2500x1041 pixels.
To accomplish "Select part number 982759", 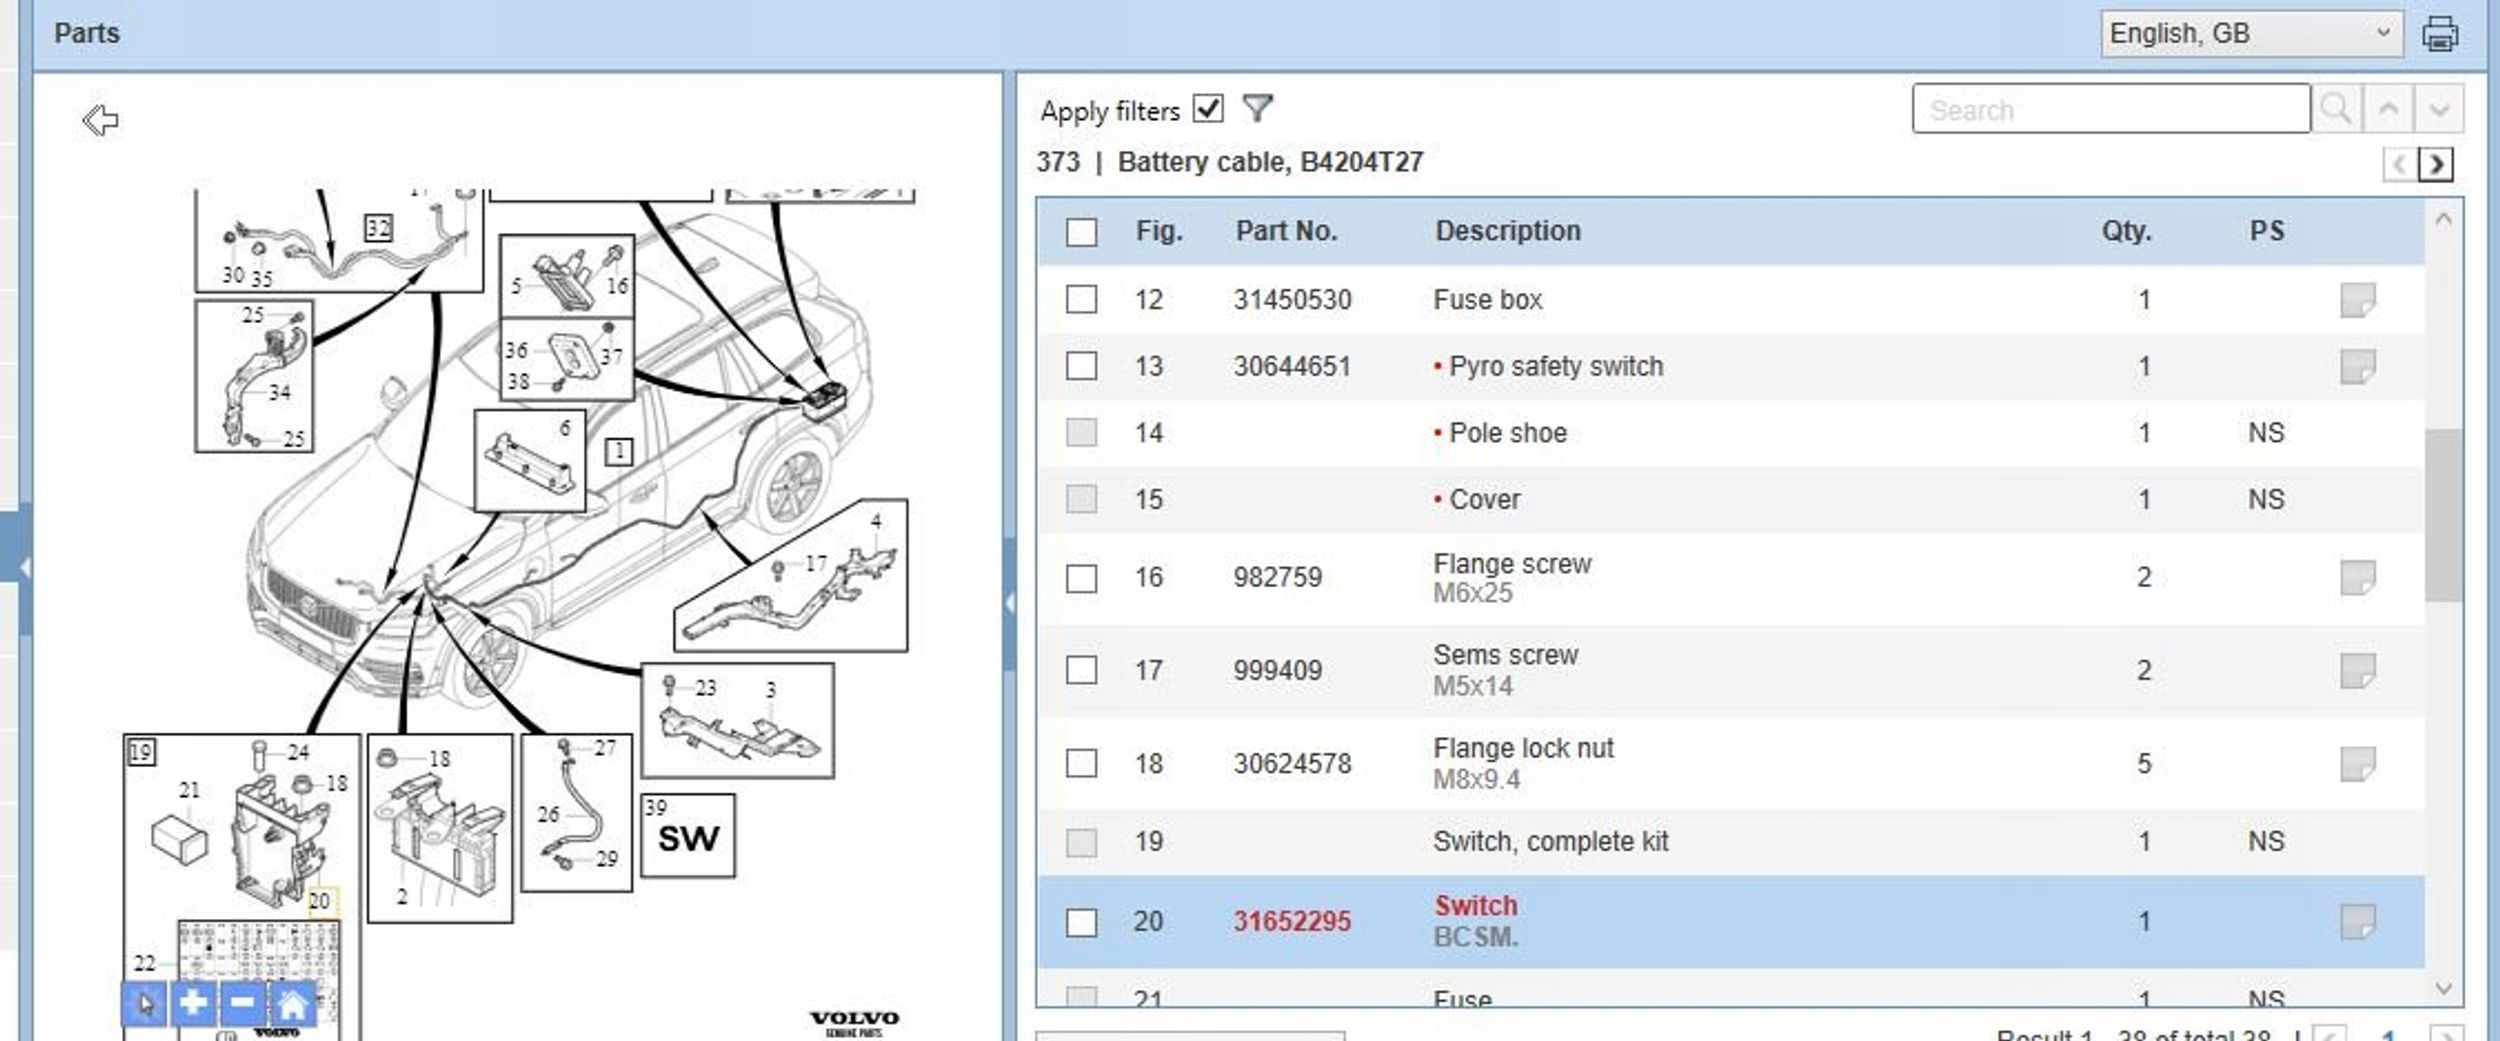I will [1277, 578].
